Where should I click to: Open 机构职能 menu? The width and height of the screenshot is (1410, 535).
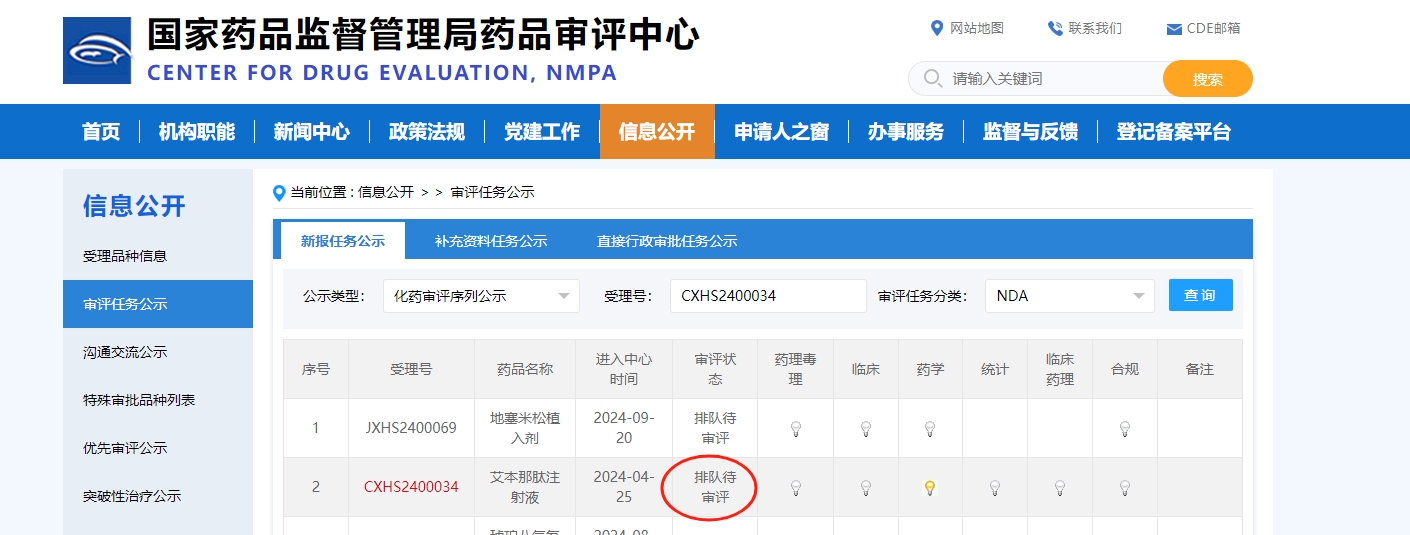pyautogui.click(x=197, y=132)
